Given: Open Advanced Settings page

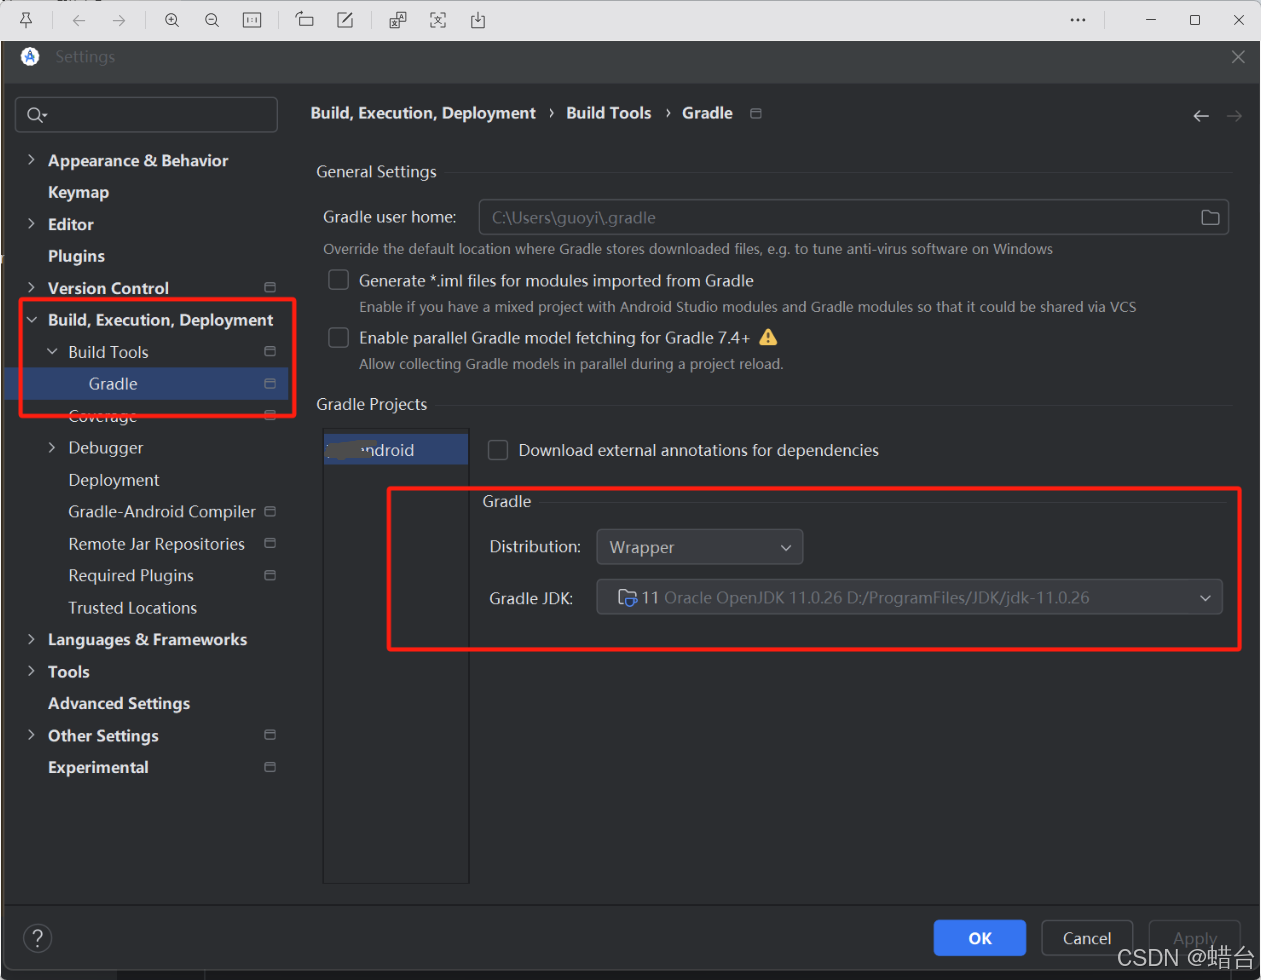Looking at the screenshot, I should (x=119, y=703).
